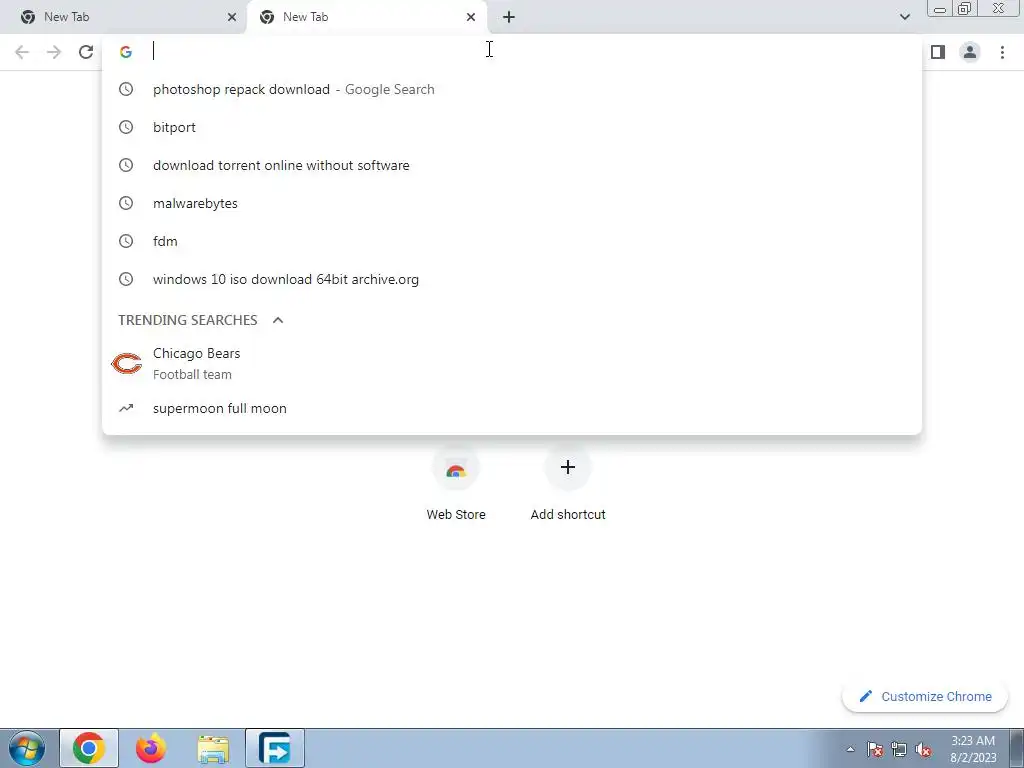Open the network tray icon

(899, 749)
